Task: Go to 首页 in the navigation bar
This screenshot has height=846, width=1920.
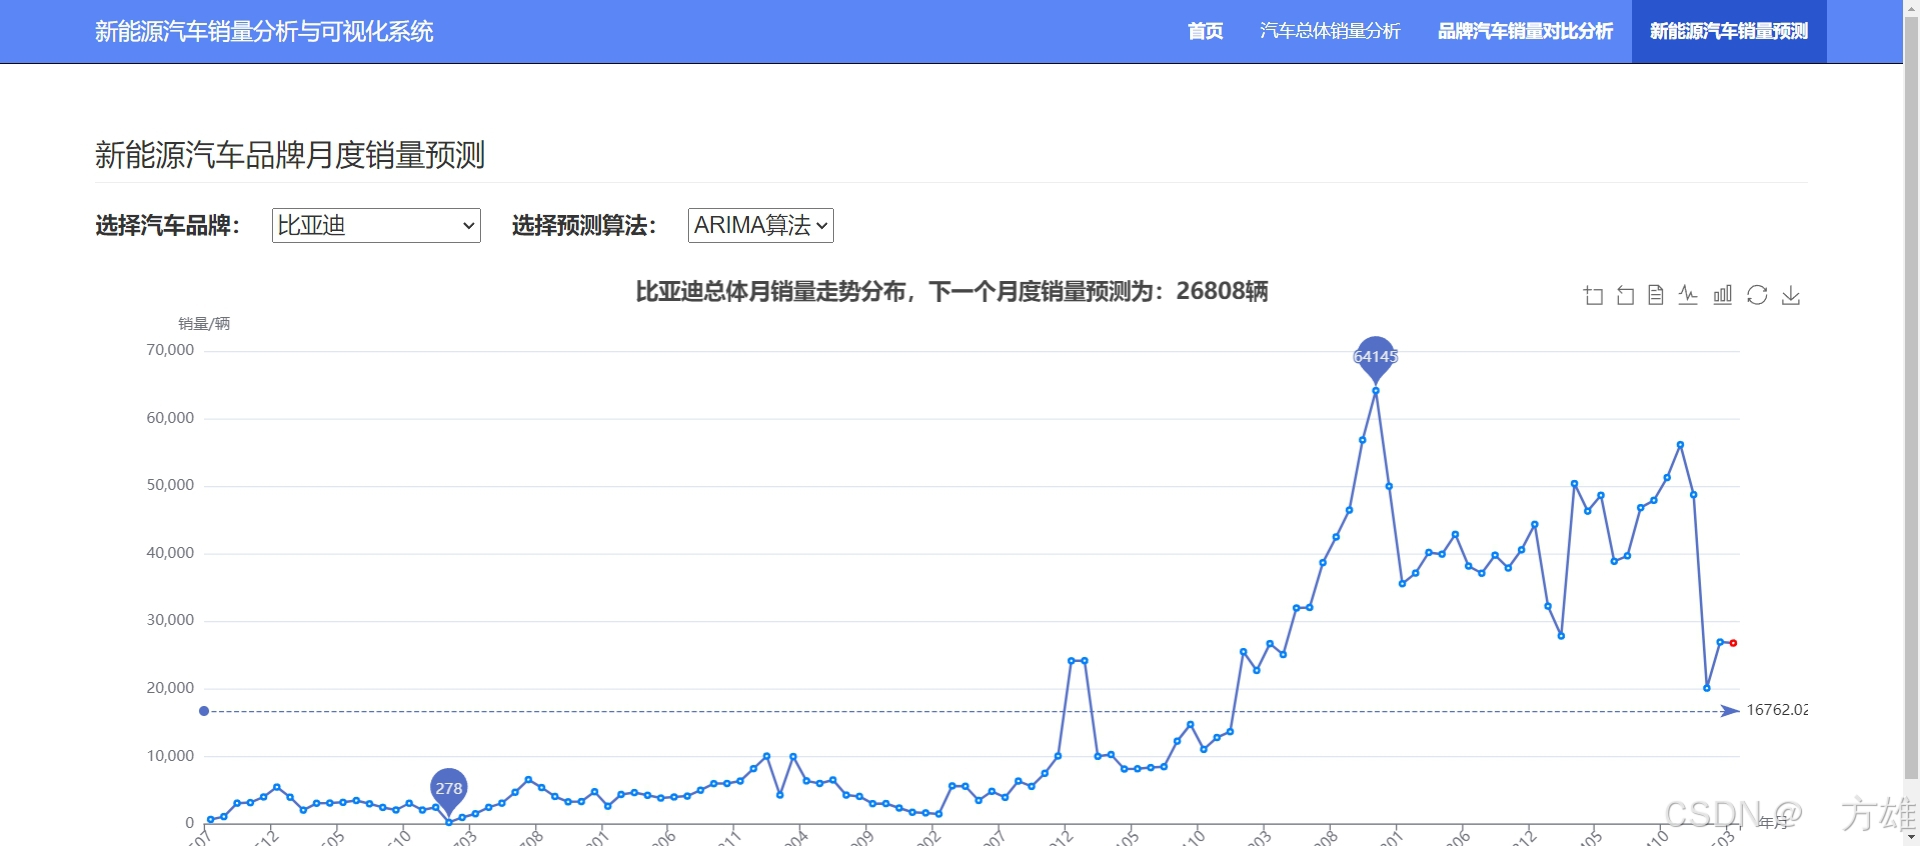Action: [1205, 31]
